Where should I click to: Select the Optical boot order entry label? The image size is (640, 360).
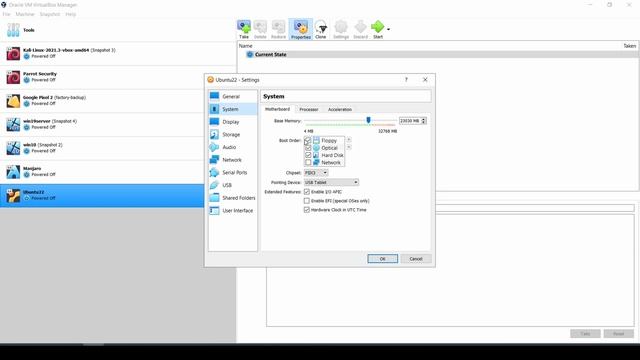(x=329, y=148)
